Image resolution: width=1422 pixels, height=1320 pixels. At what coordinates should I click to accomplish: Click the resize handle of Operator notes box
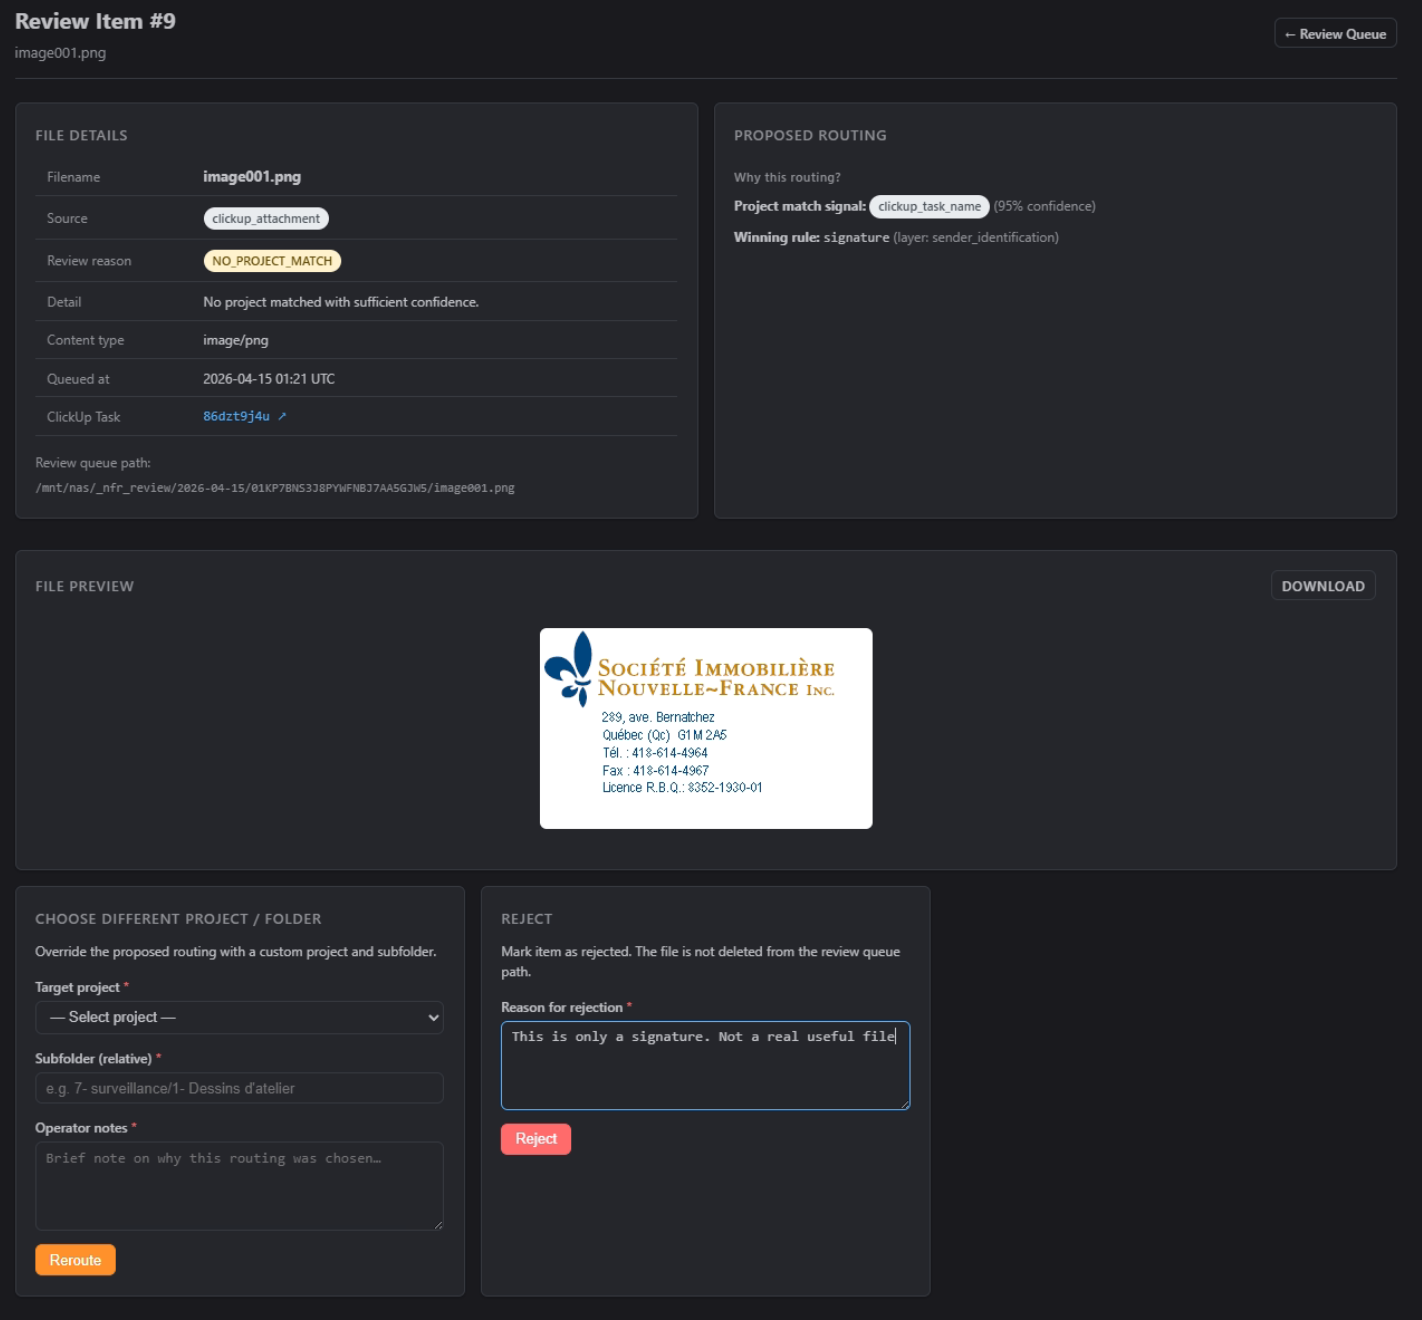click(x=438, y=1225)
